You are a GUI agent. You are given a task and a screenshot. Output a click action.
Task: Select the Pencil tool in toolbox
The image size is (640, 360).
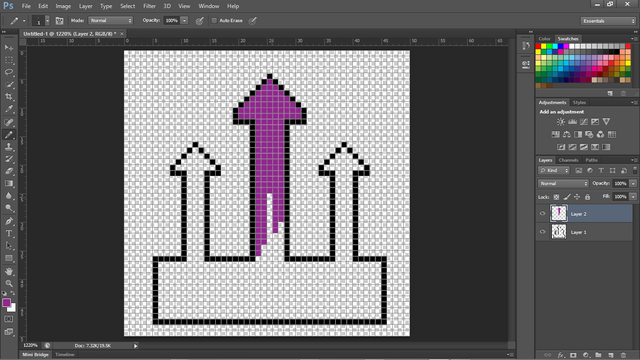(x=9, y=134)
